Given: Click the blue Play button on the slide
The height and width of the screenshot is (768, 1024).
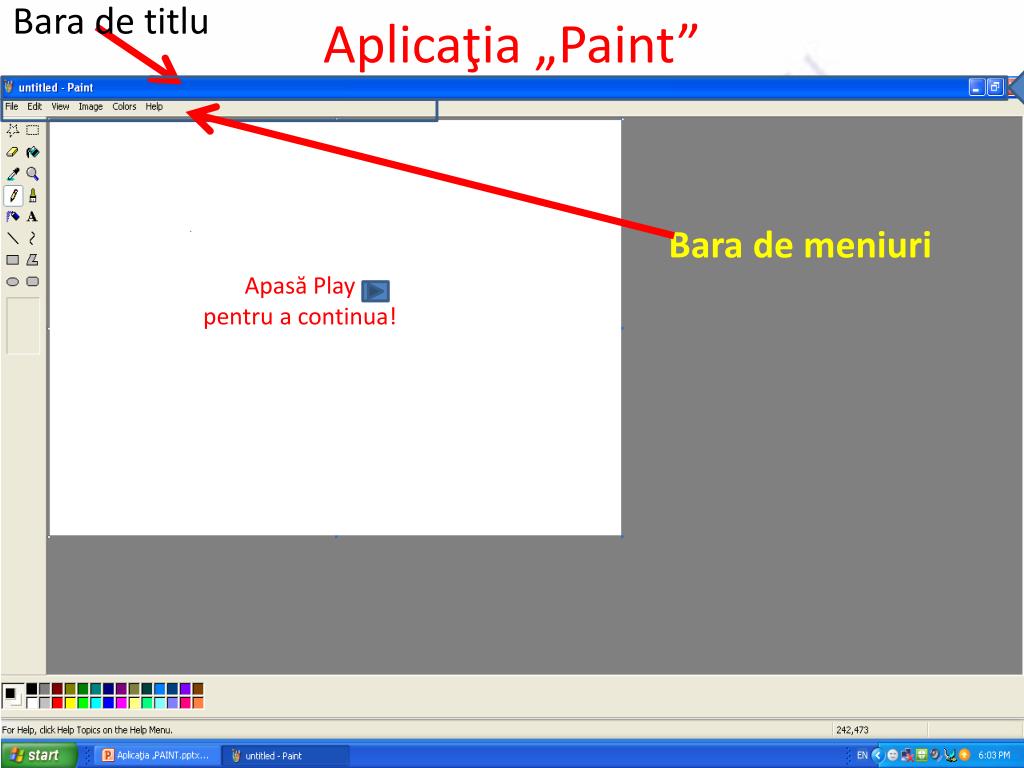Looking at the screenshot, I should (376, 291).
